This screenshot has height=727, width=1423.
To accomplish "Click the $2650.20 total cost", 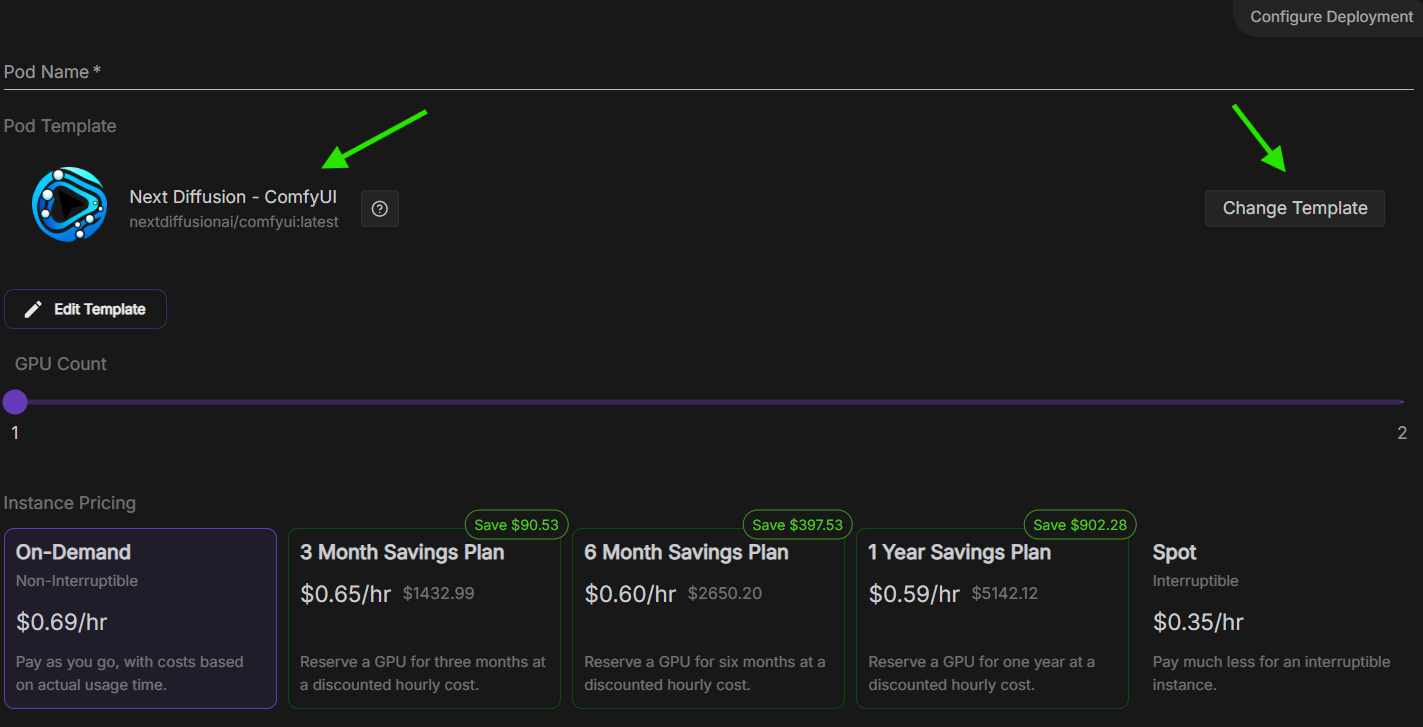I will click(x=725, y=594).
